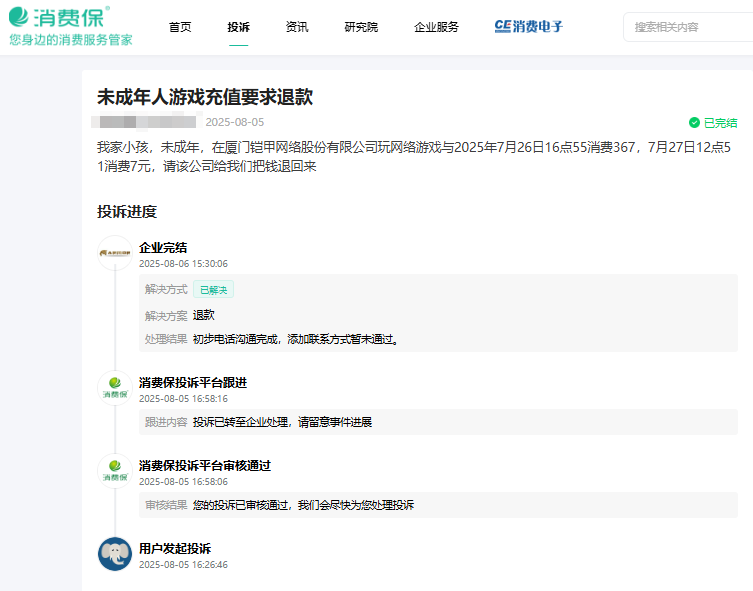753x591 pixels.
Task: Click the blurred username next to the date
Action: 145,122
